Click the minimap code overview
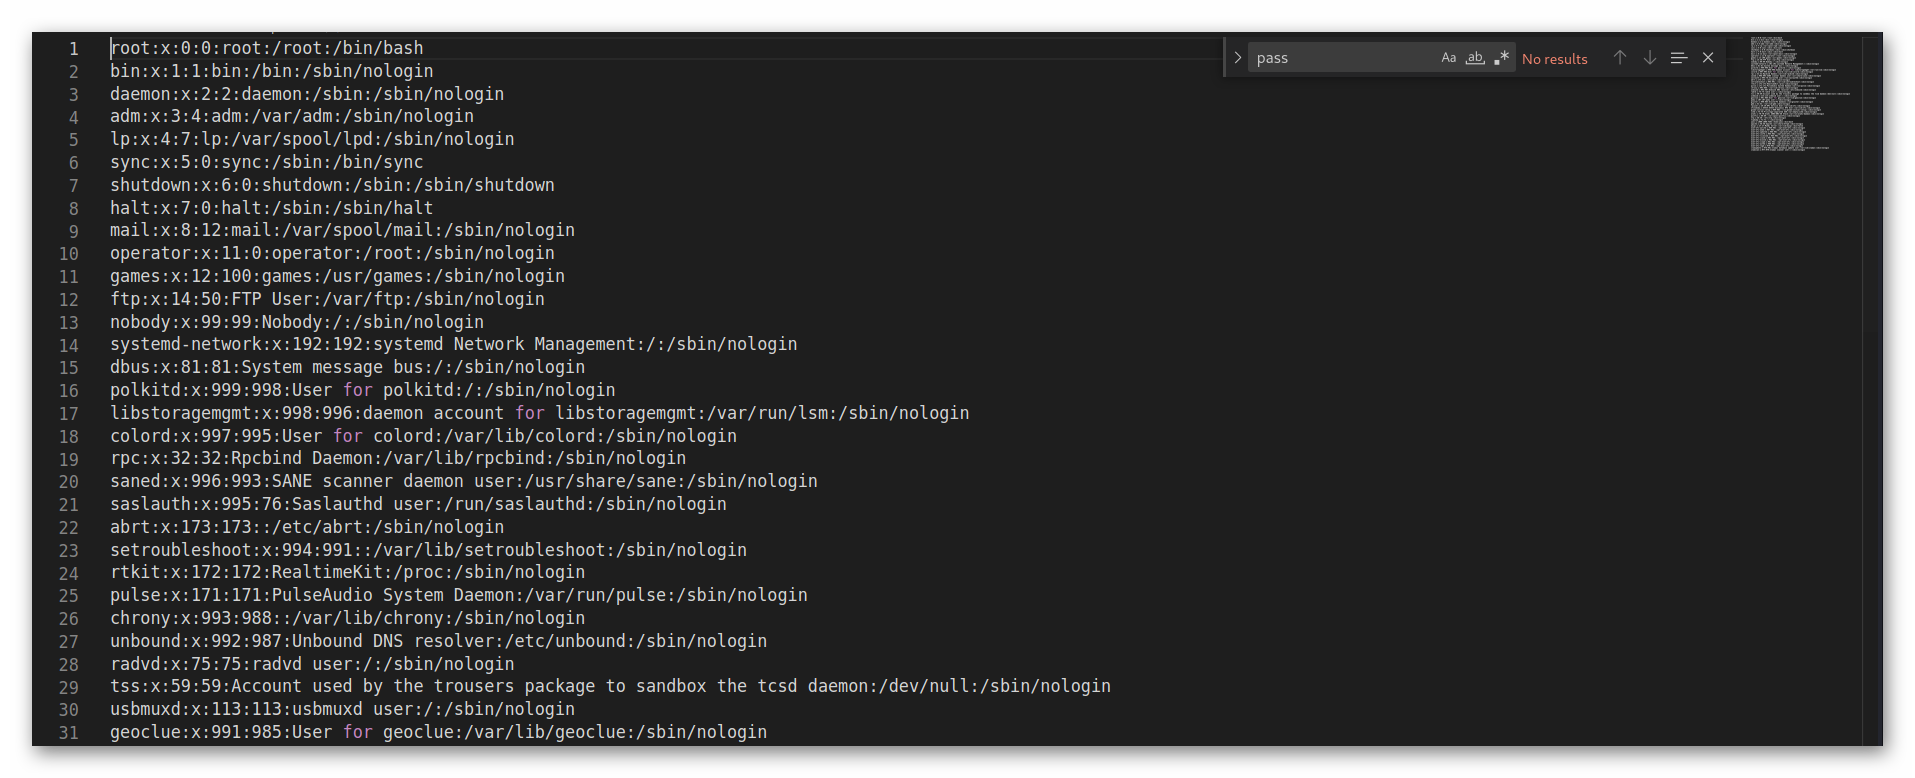The height and width of the screenshot is (778, 1915). pyautogui.click(x=1800, y=94)
